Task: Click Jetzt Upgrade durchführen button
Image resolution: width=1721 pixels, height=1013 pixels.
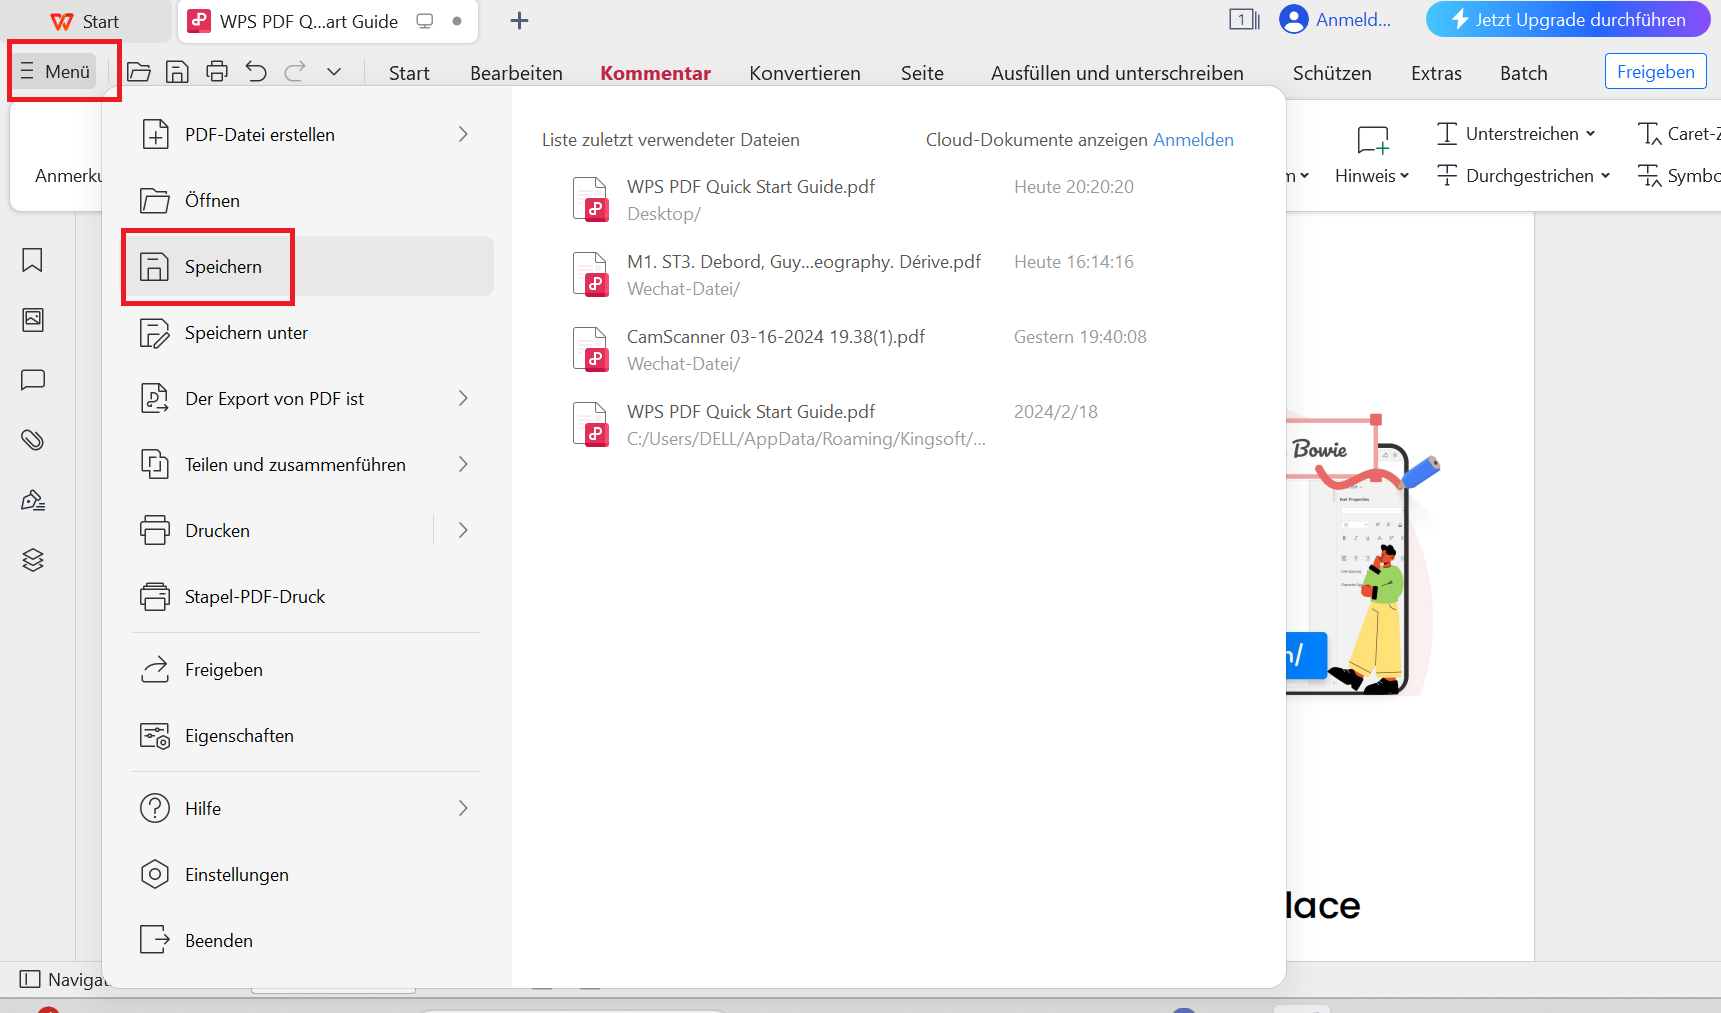Action: [x=1567, y=20]
